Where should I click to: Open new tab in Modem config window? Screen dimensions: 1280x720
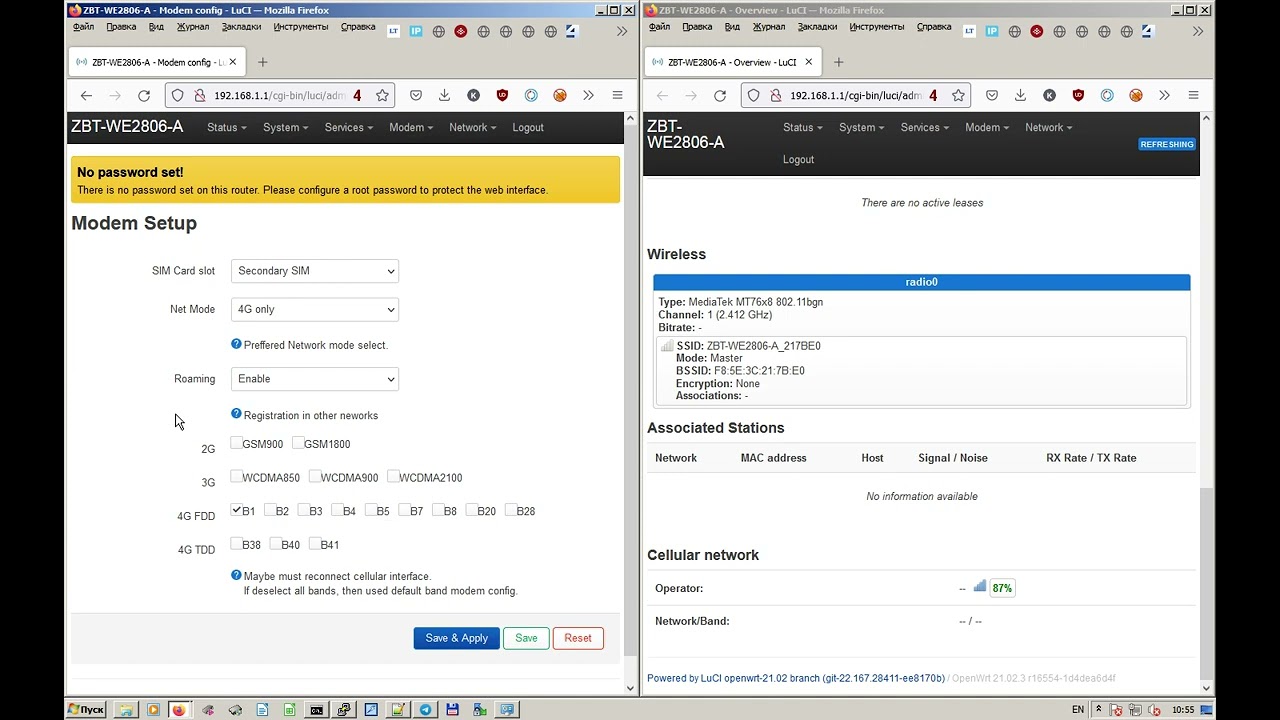pos(262,62)
